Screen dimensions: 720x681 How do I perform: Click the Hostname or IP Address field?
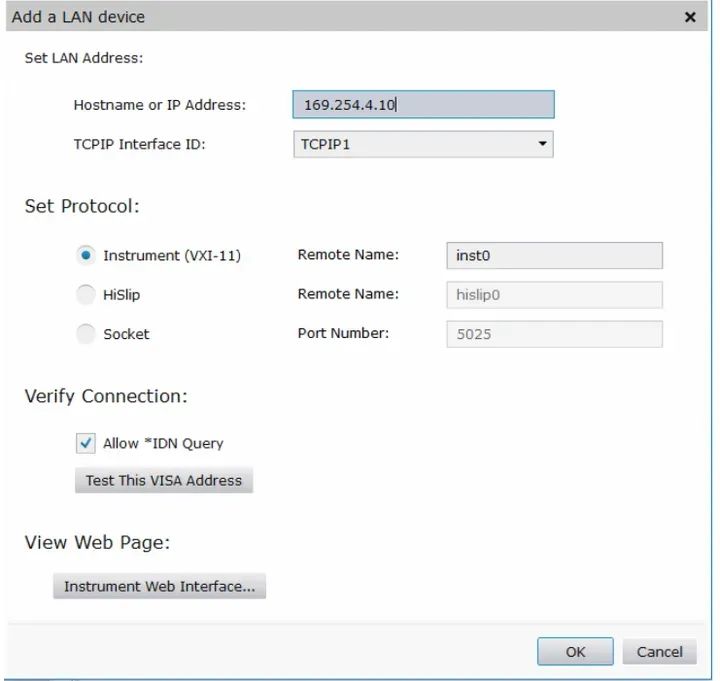[423, 105]
